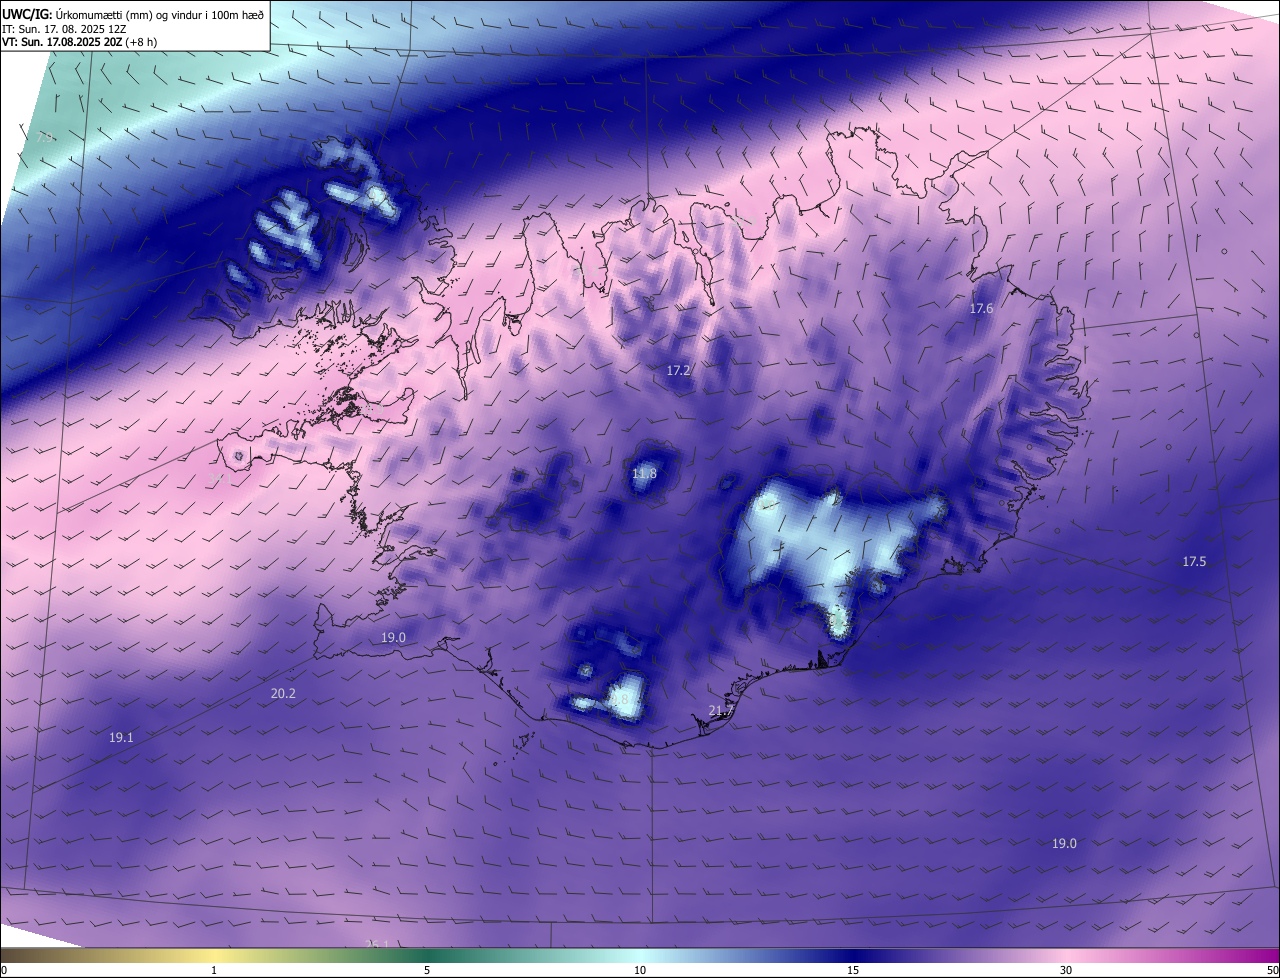Image resolution: width=1280 pixels, height=978 pixels.
Task: Click the 19.0 label on the Reykjanes peninsula
Action: [393, 638]
